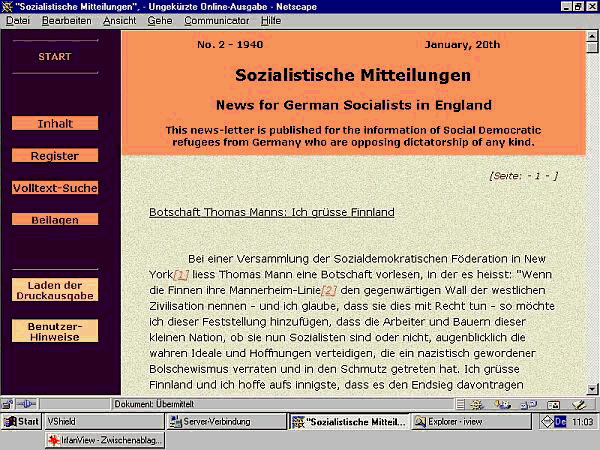Screen dimensions: 600x450
Task: Open the Windows Start button
Action: click(21, 422)
